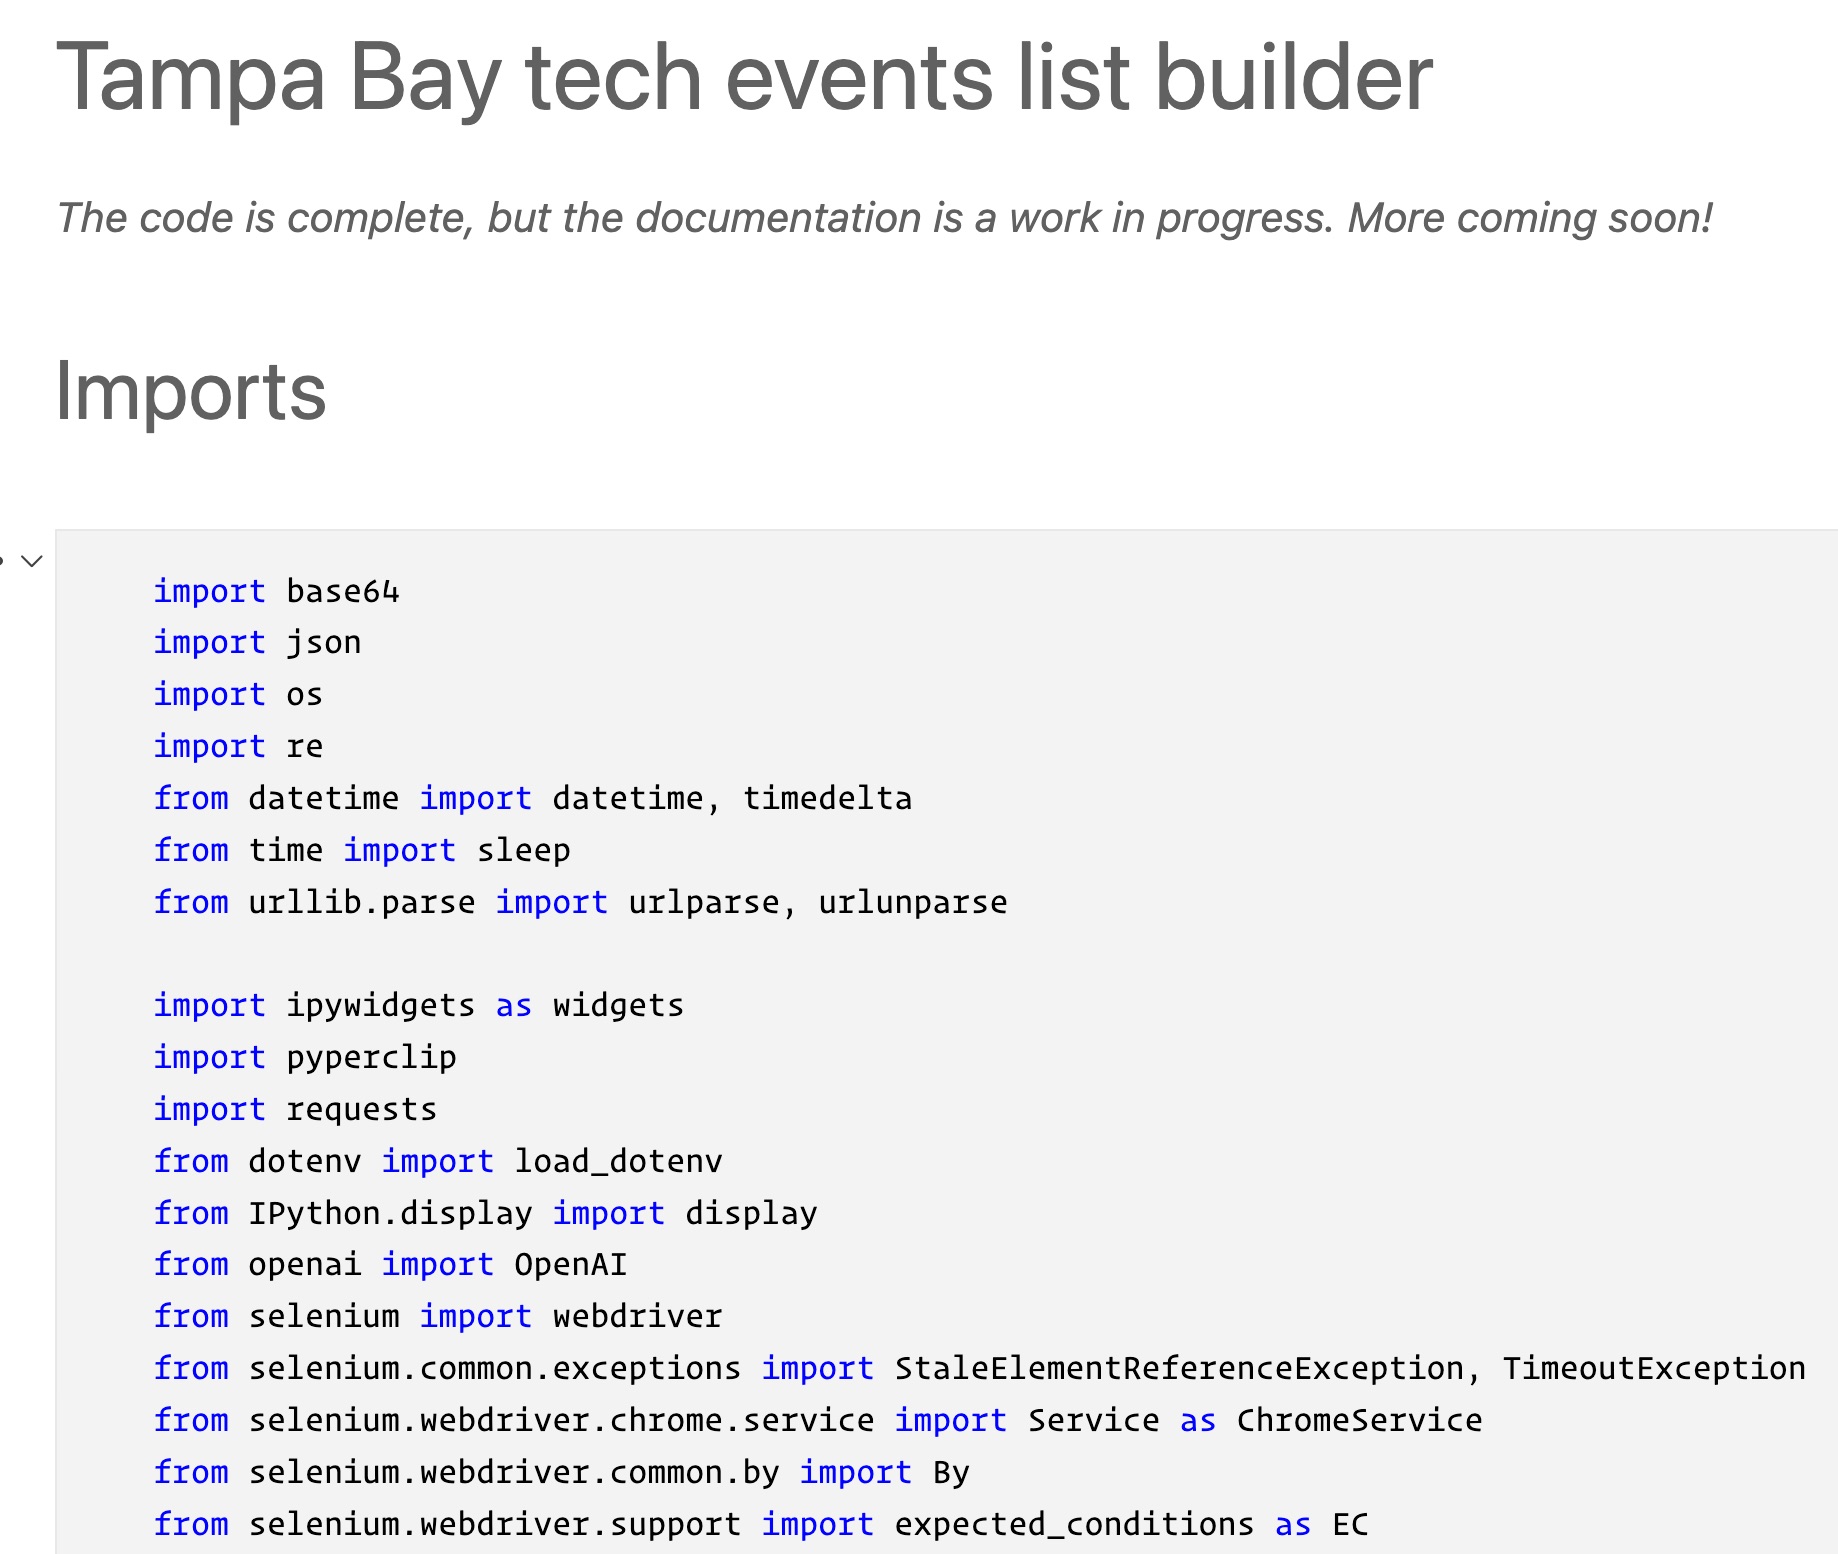Click 'OpenAI' in the openai import line

click(x=570, y=1264)
